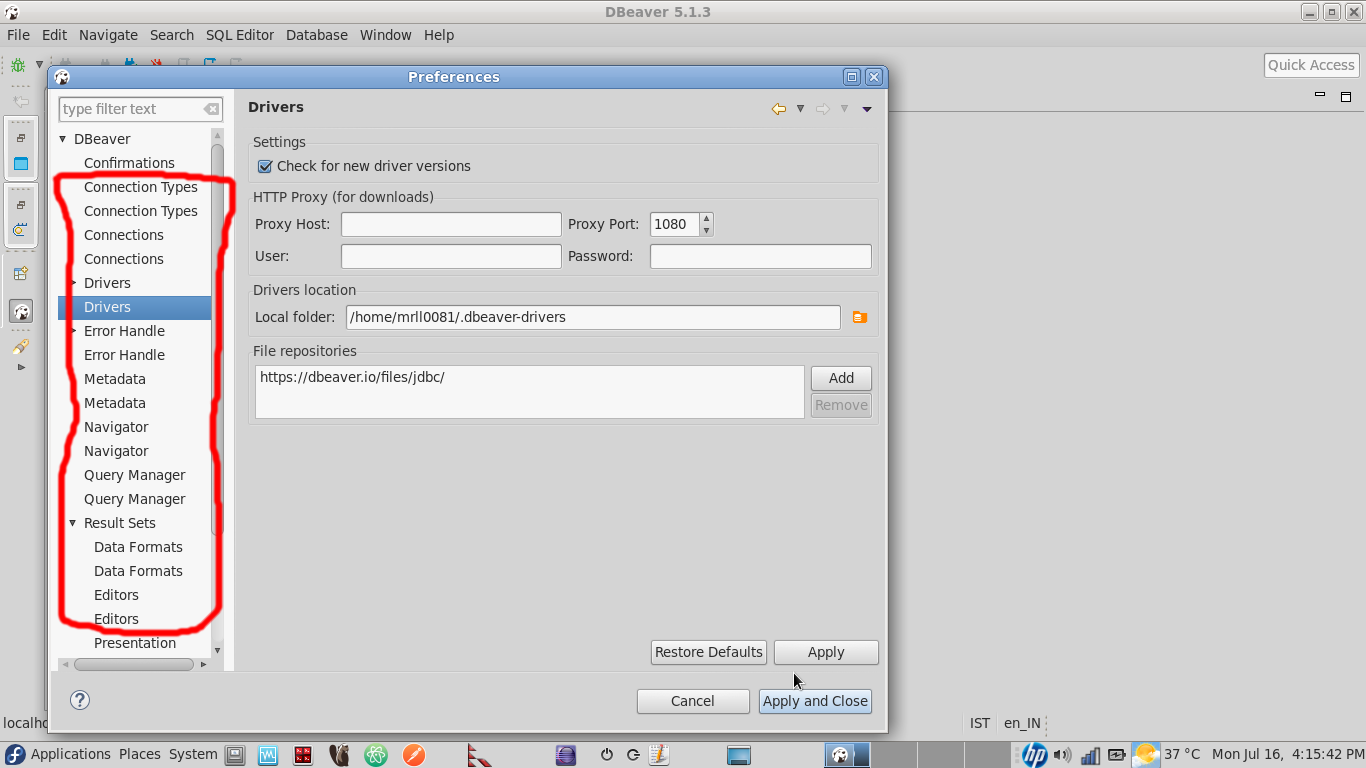This screenshot has height=768, width=1366.
Task: Click the DBeaver globe icon in the sidebar
Action: (x=21, y=311)
